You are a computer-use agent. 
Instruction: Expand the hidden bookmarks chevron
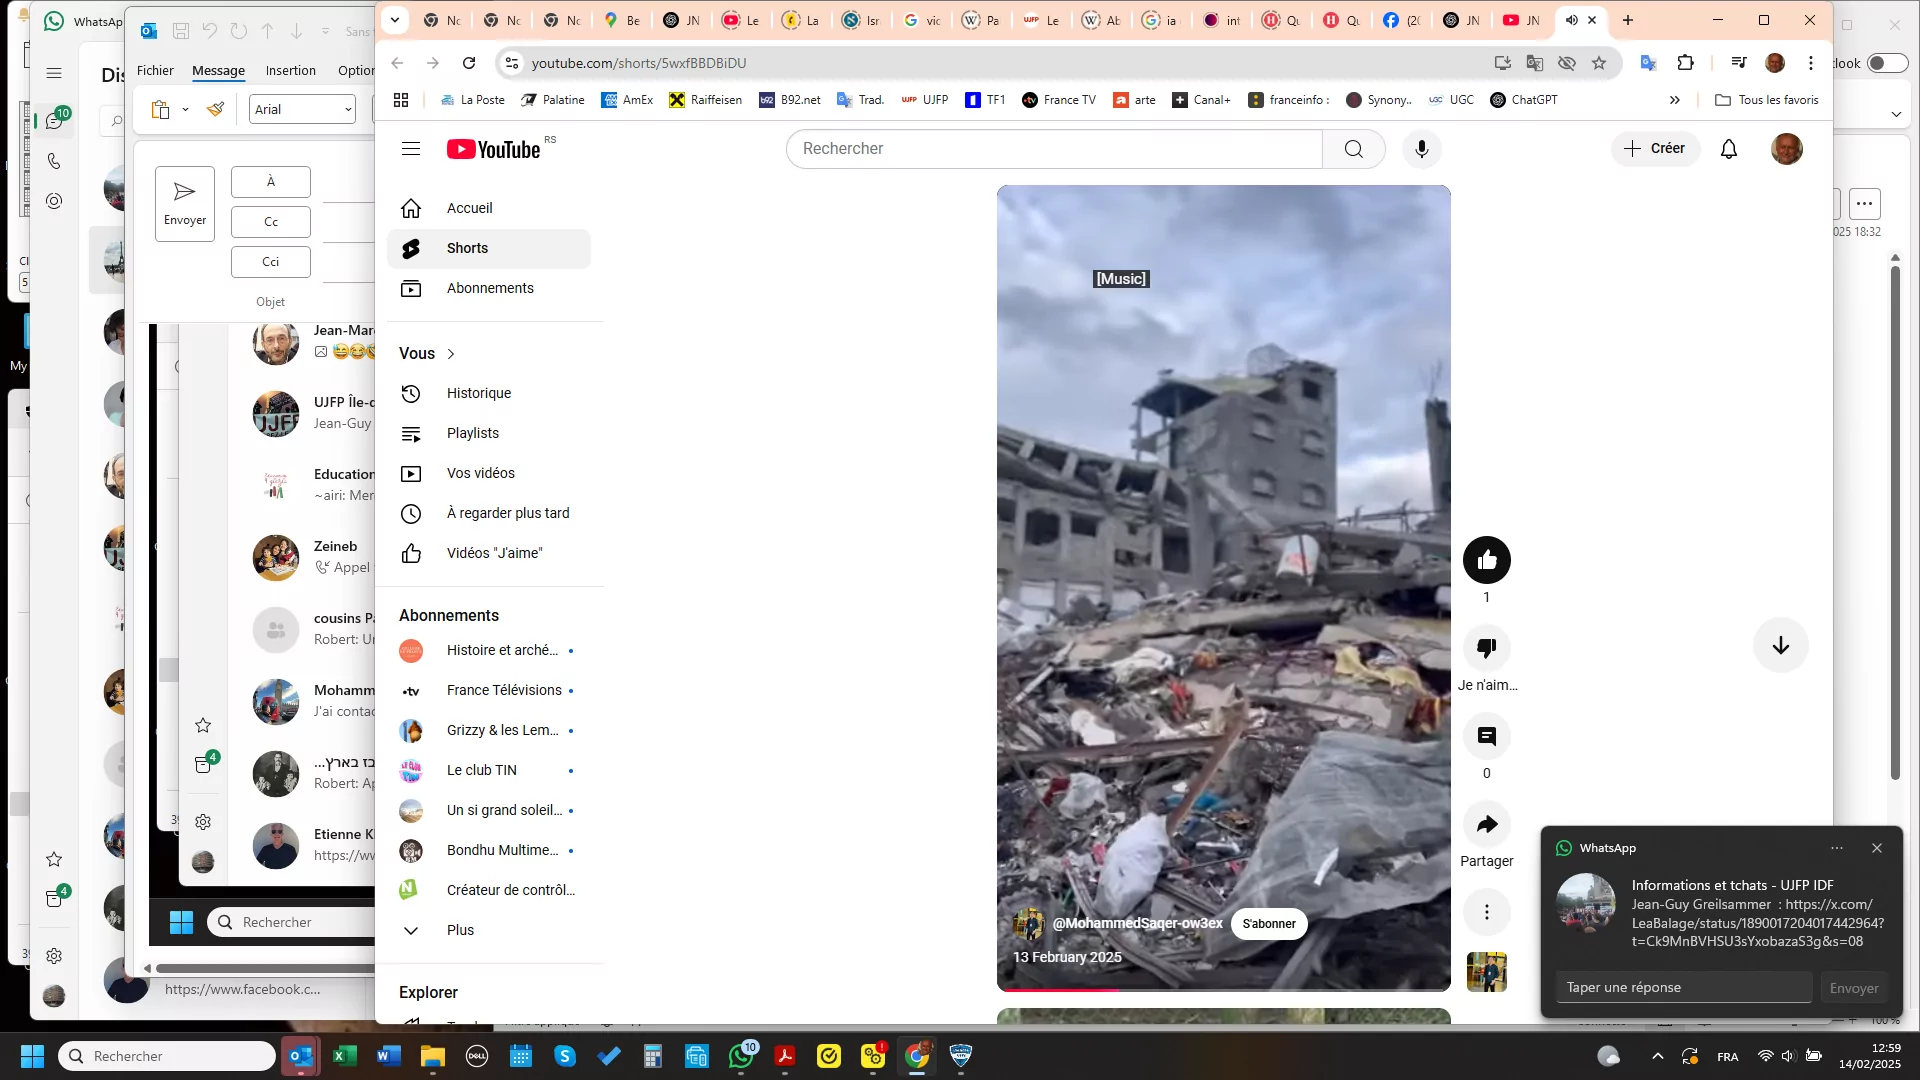point(1675,100)
